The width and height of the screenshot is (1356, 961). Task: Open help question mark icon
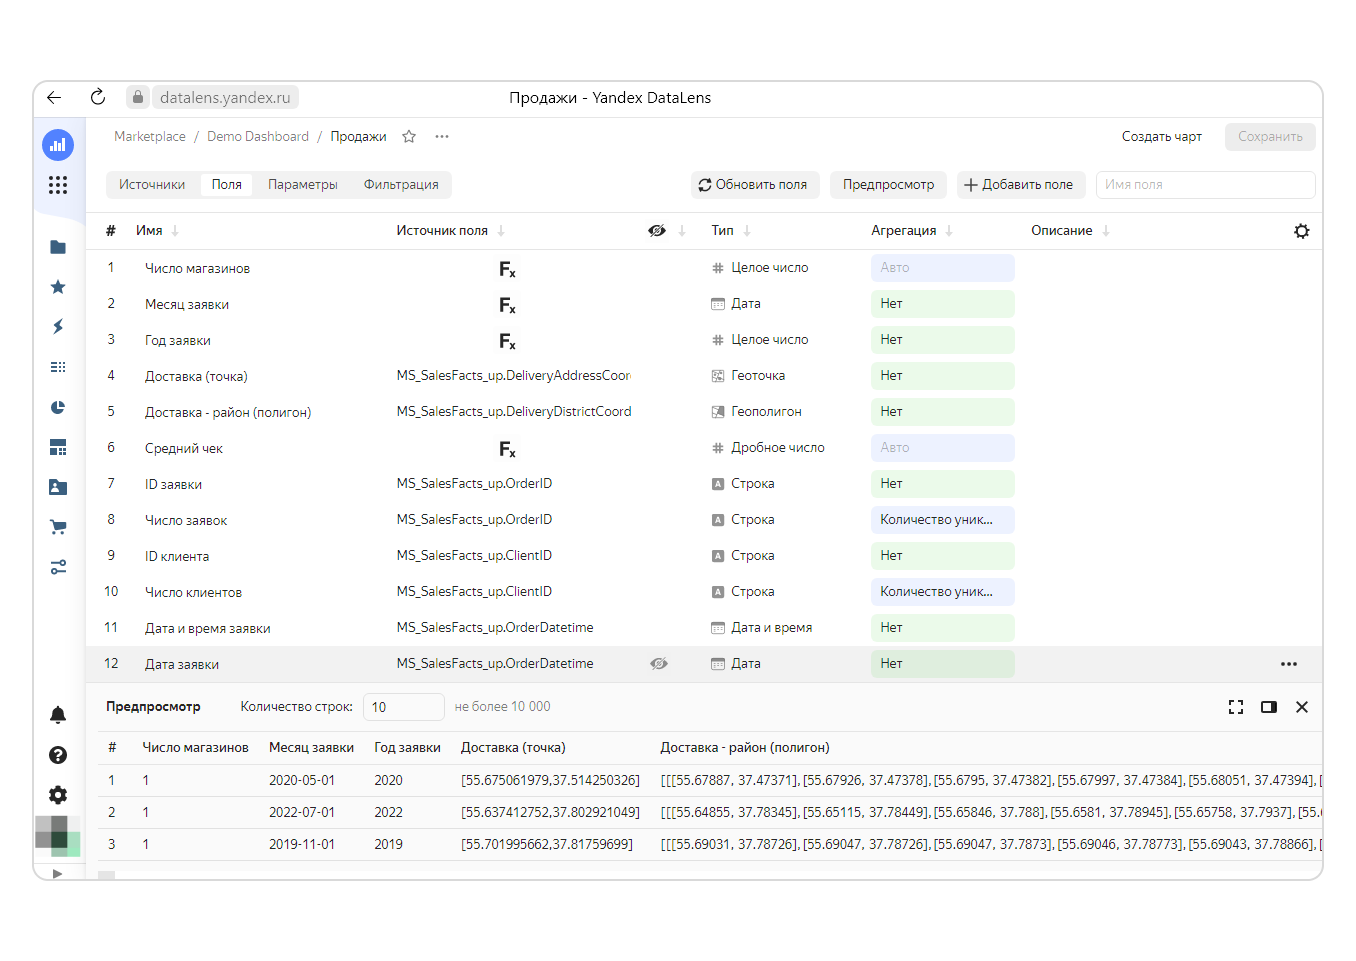pos(58,755)
